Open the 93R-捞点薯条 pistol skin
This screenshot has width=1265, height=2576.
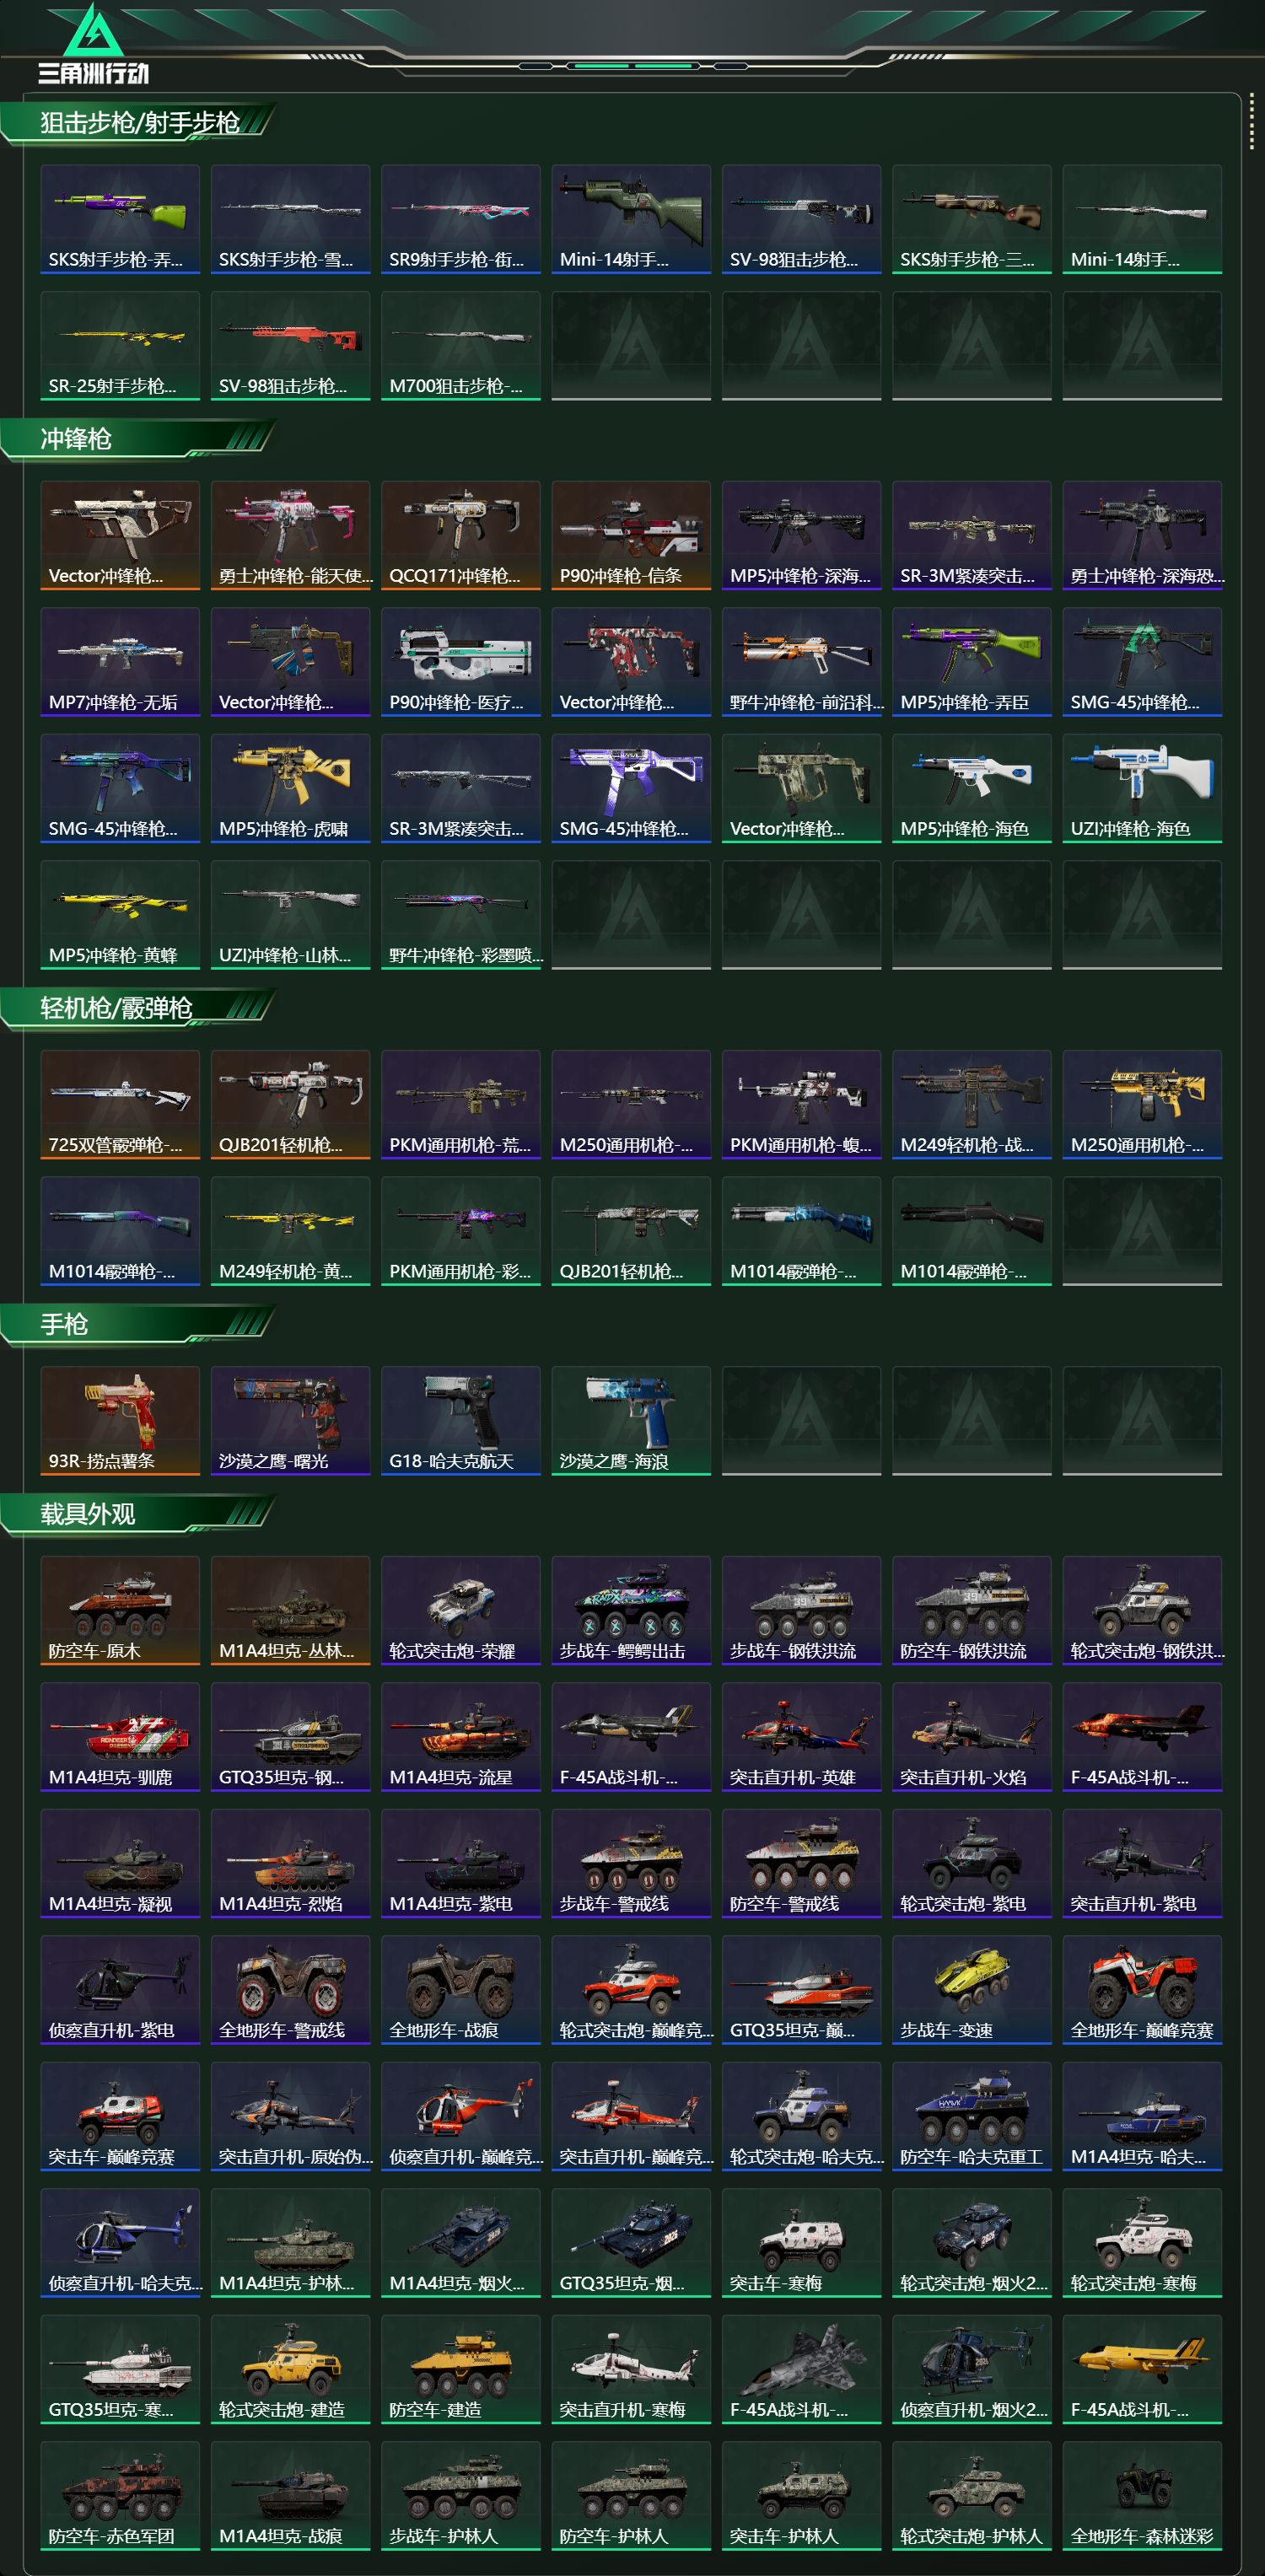pos(120,1421)
